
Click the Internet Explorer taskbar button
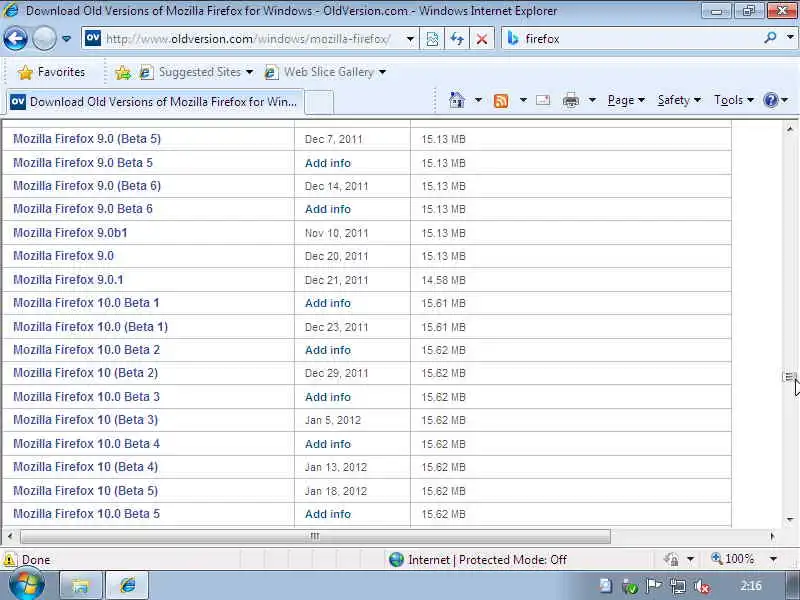tap(128, 585)
